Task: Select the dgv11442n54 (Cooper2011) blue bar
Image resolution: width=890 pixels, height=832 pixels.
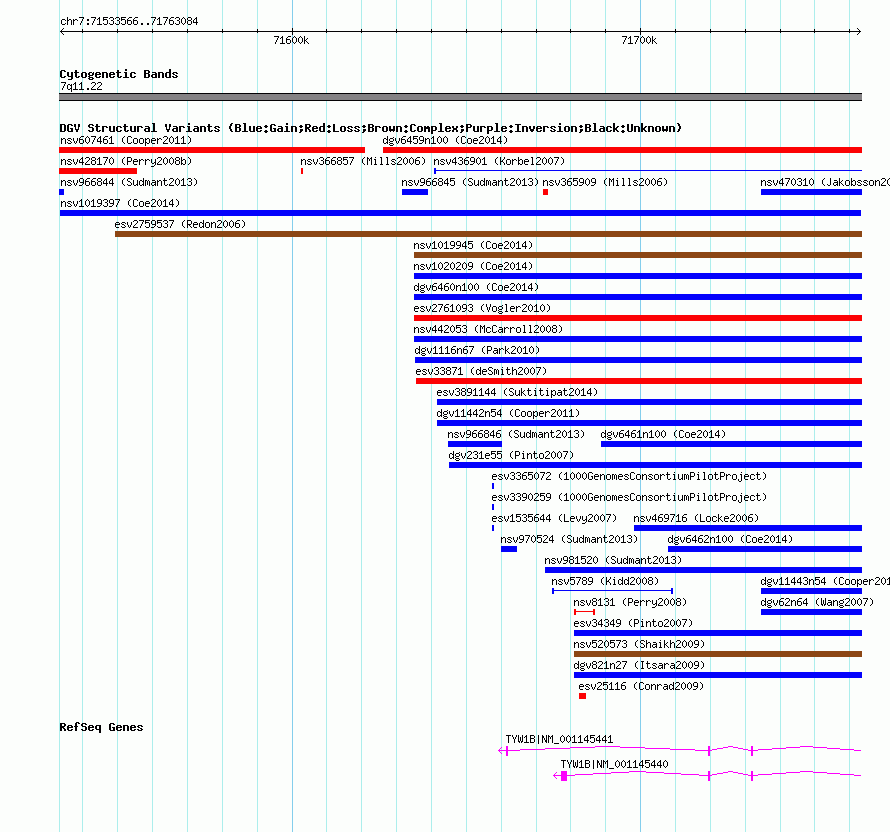Action: (x=649, y=423)
